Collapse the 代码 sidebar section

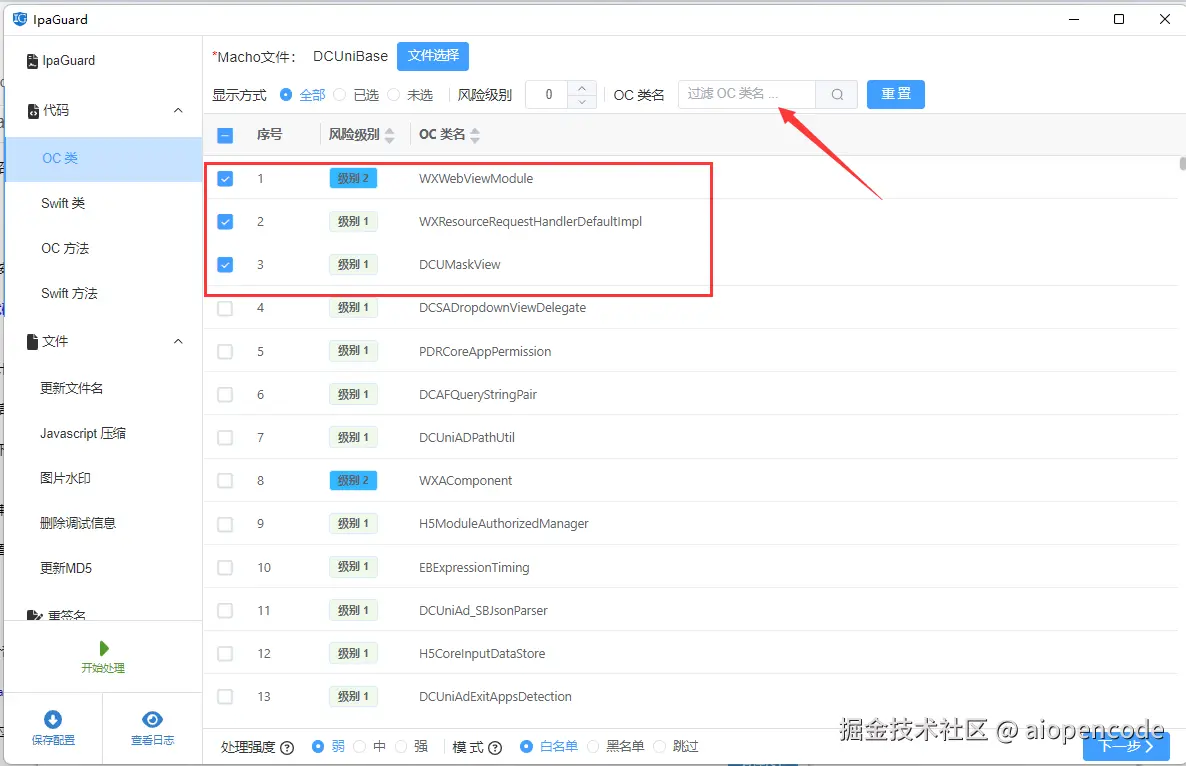coord(177,111)
